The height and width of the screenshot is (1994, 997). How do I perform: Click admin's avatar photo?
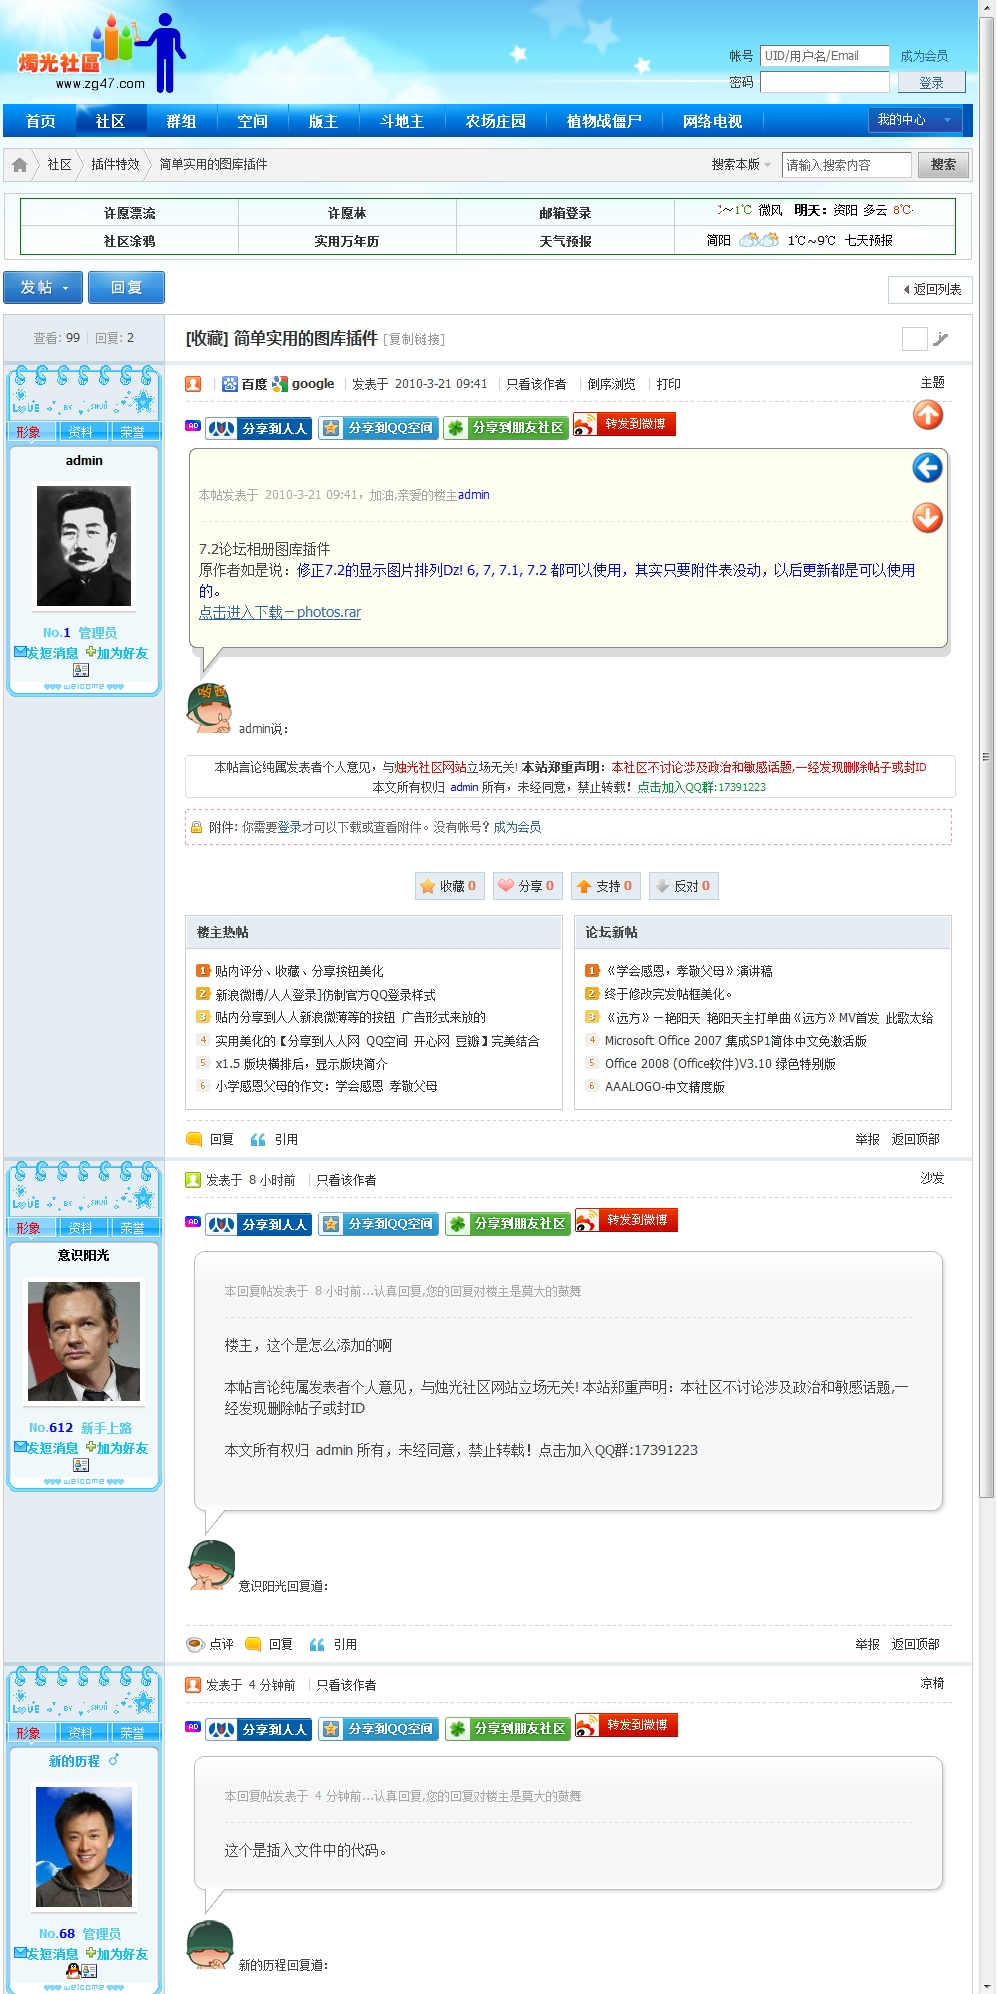pos(84,546)
